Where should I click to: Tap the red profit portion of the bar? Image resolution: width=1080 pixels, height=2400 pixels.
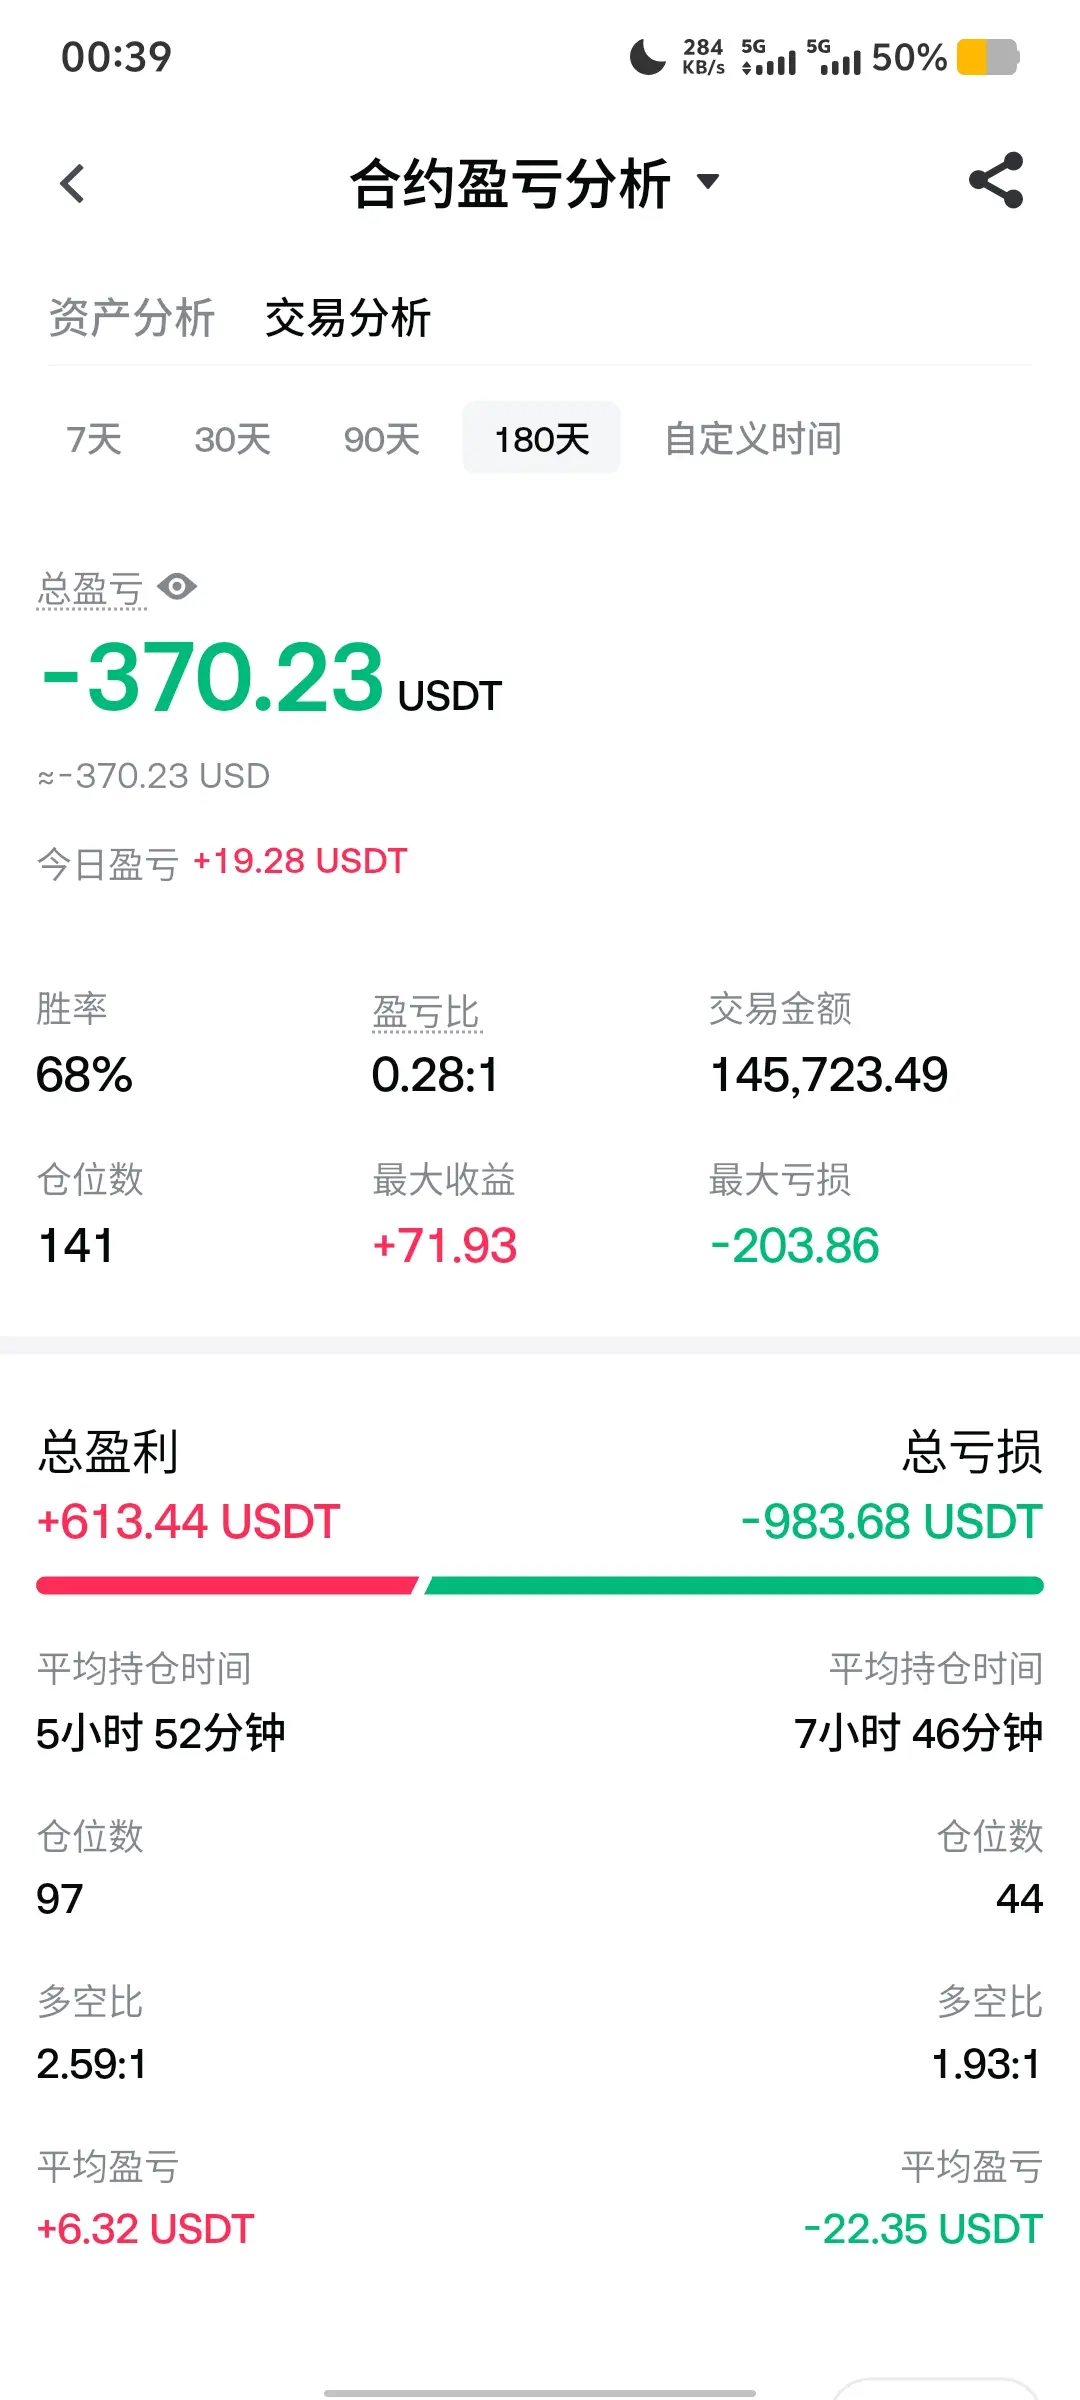[x=227, y=1585]
